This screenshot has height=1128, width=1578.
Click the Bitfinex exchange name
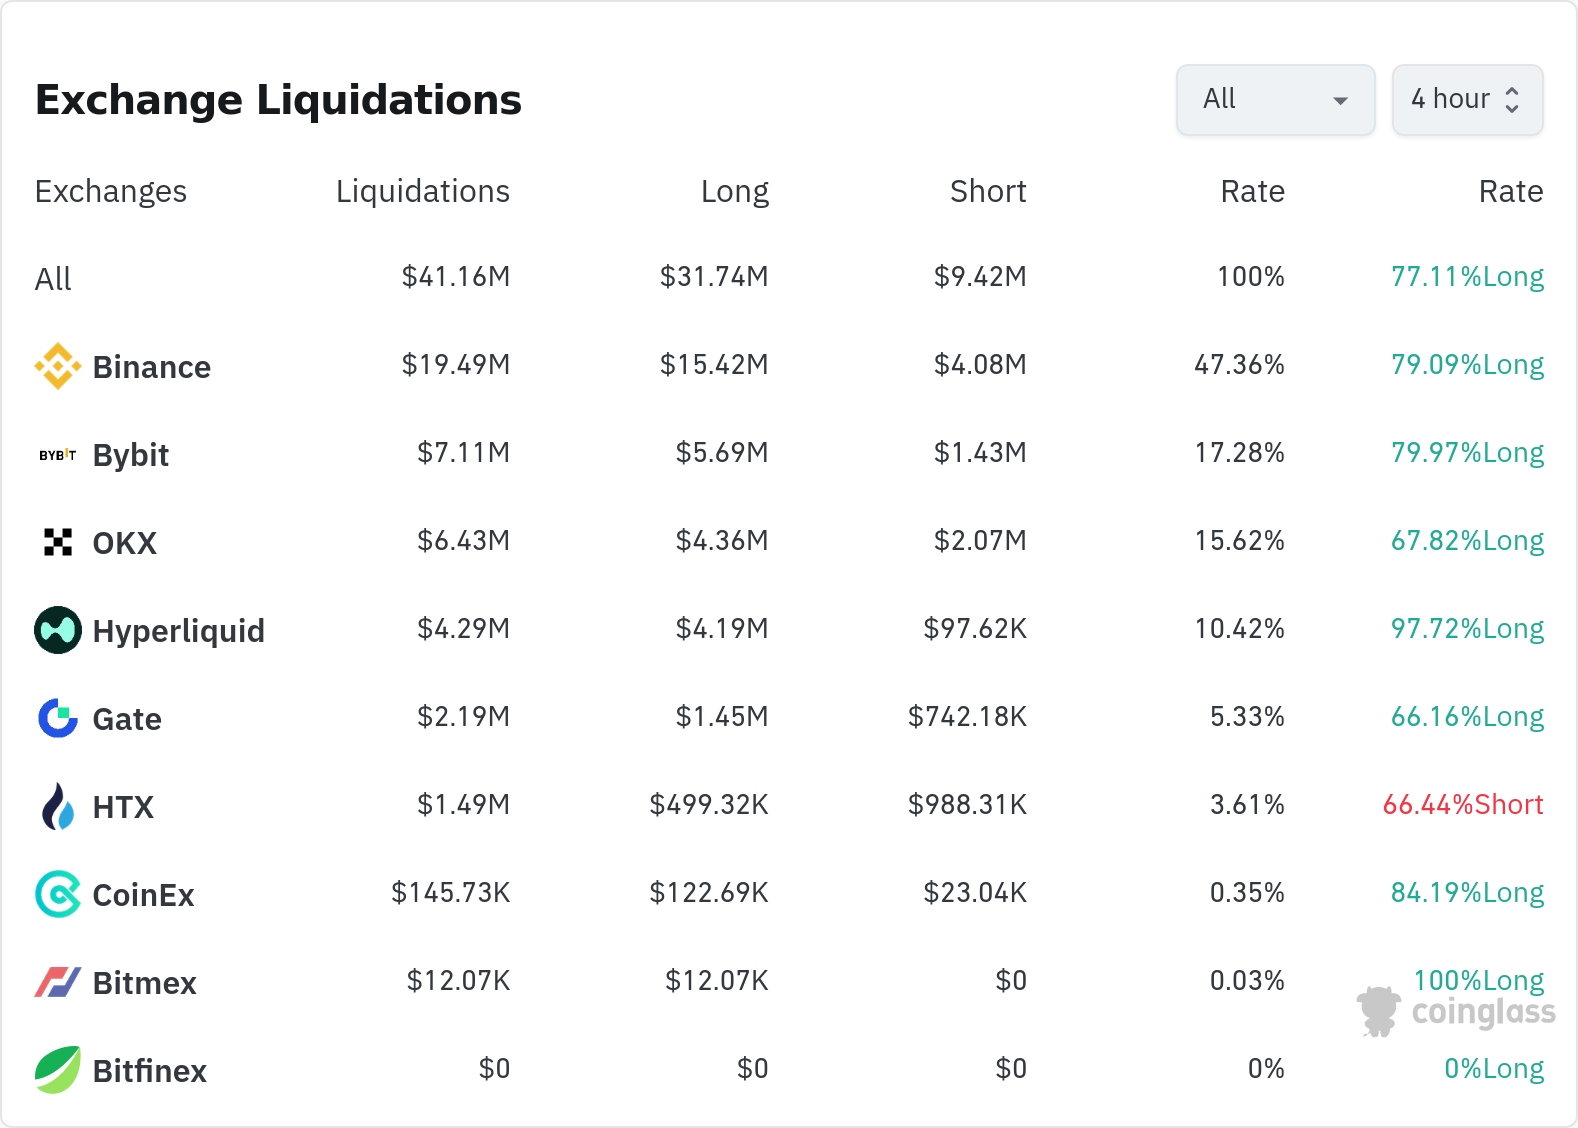(149, 1071)
